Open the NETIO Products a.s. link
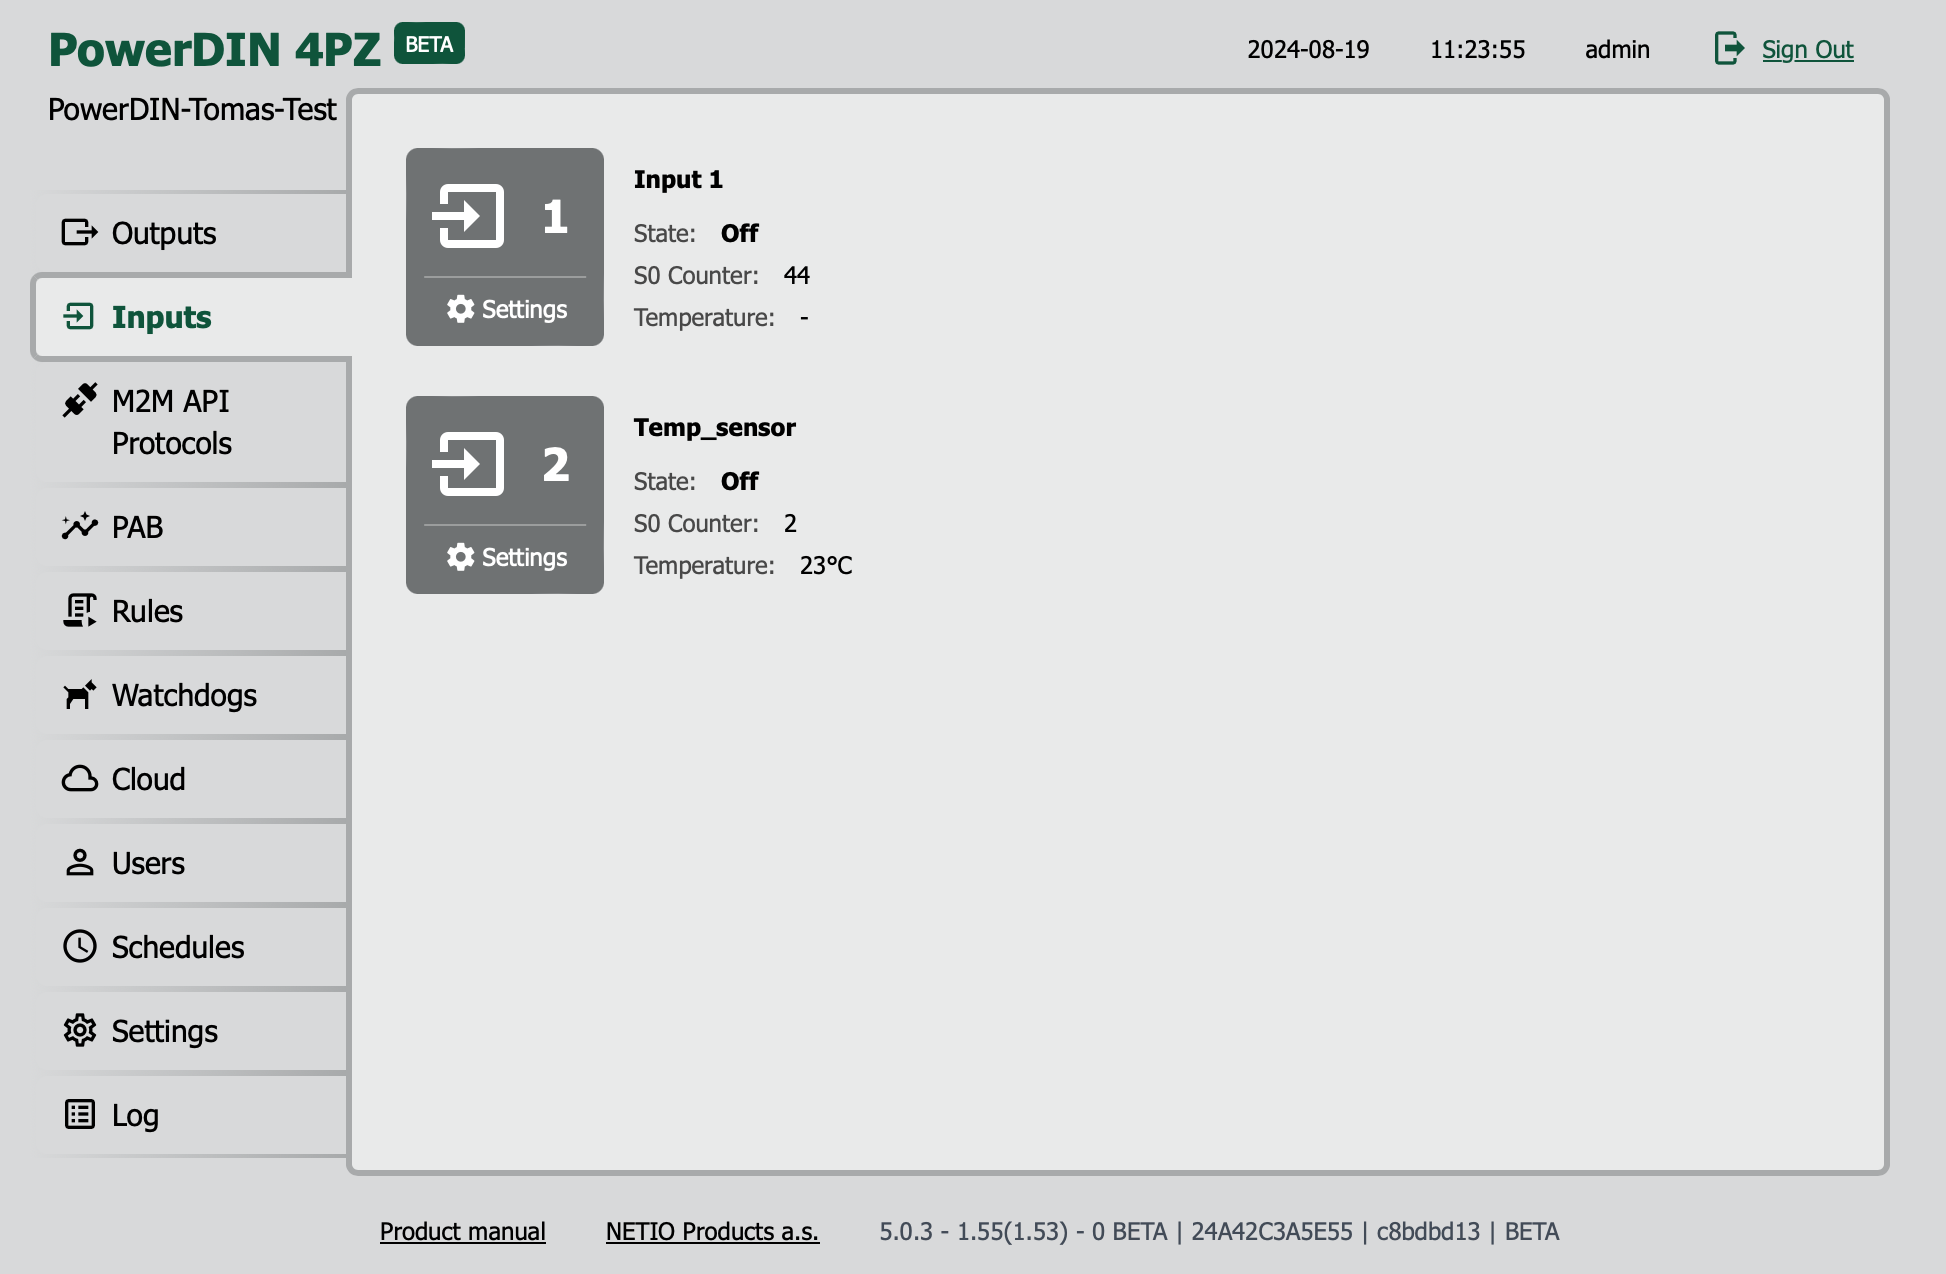 click(712, 1231)
